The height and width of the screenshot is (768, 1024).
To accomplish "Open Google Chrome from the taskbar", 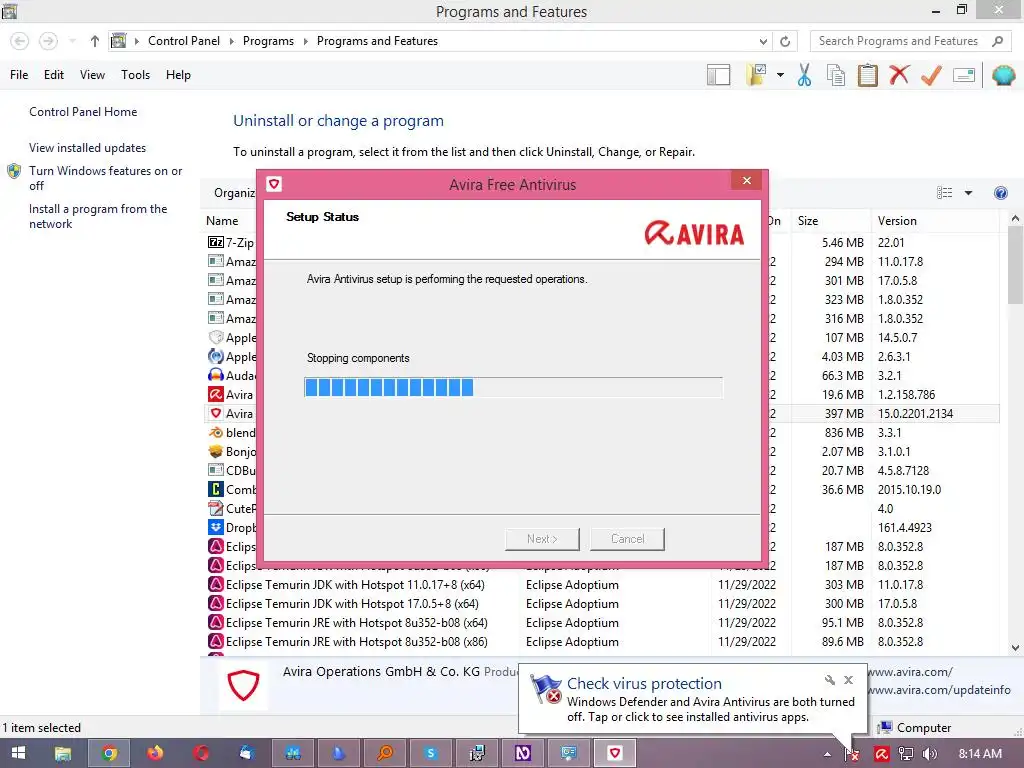I will click(109, 753).
